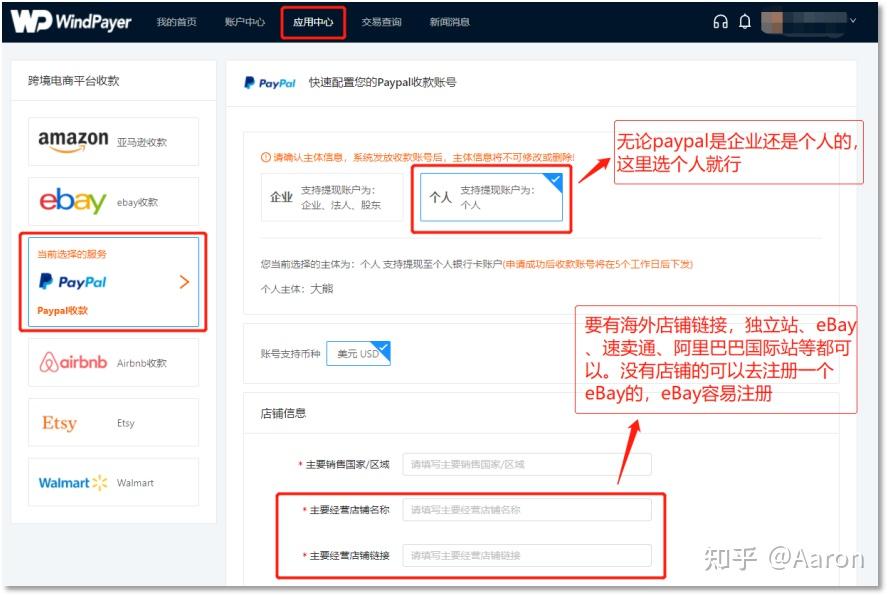The height and width of the screenshot is (595, 888).
Task: Click 店铺信息 section heading
Action: (x=283, y=413)
